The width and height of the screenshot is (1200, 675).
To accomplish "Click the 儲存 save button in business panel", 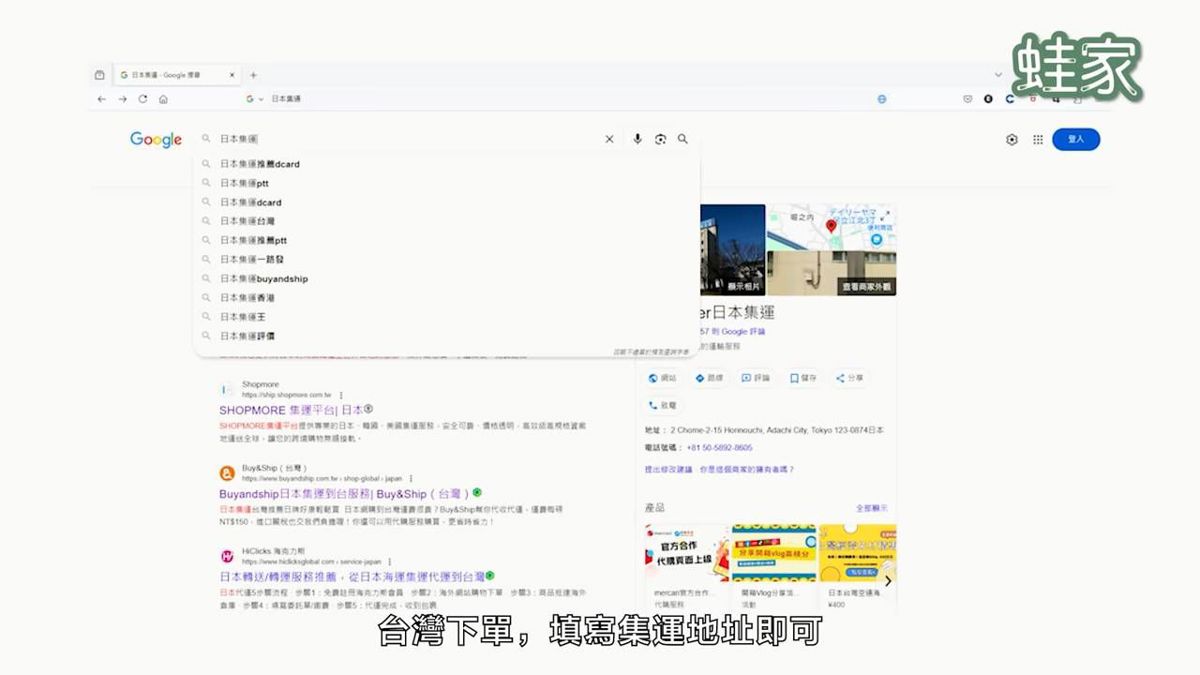I will (x=803, y=378).
